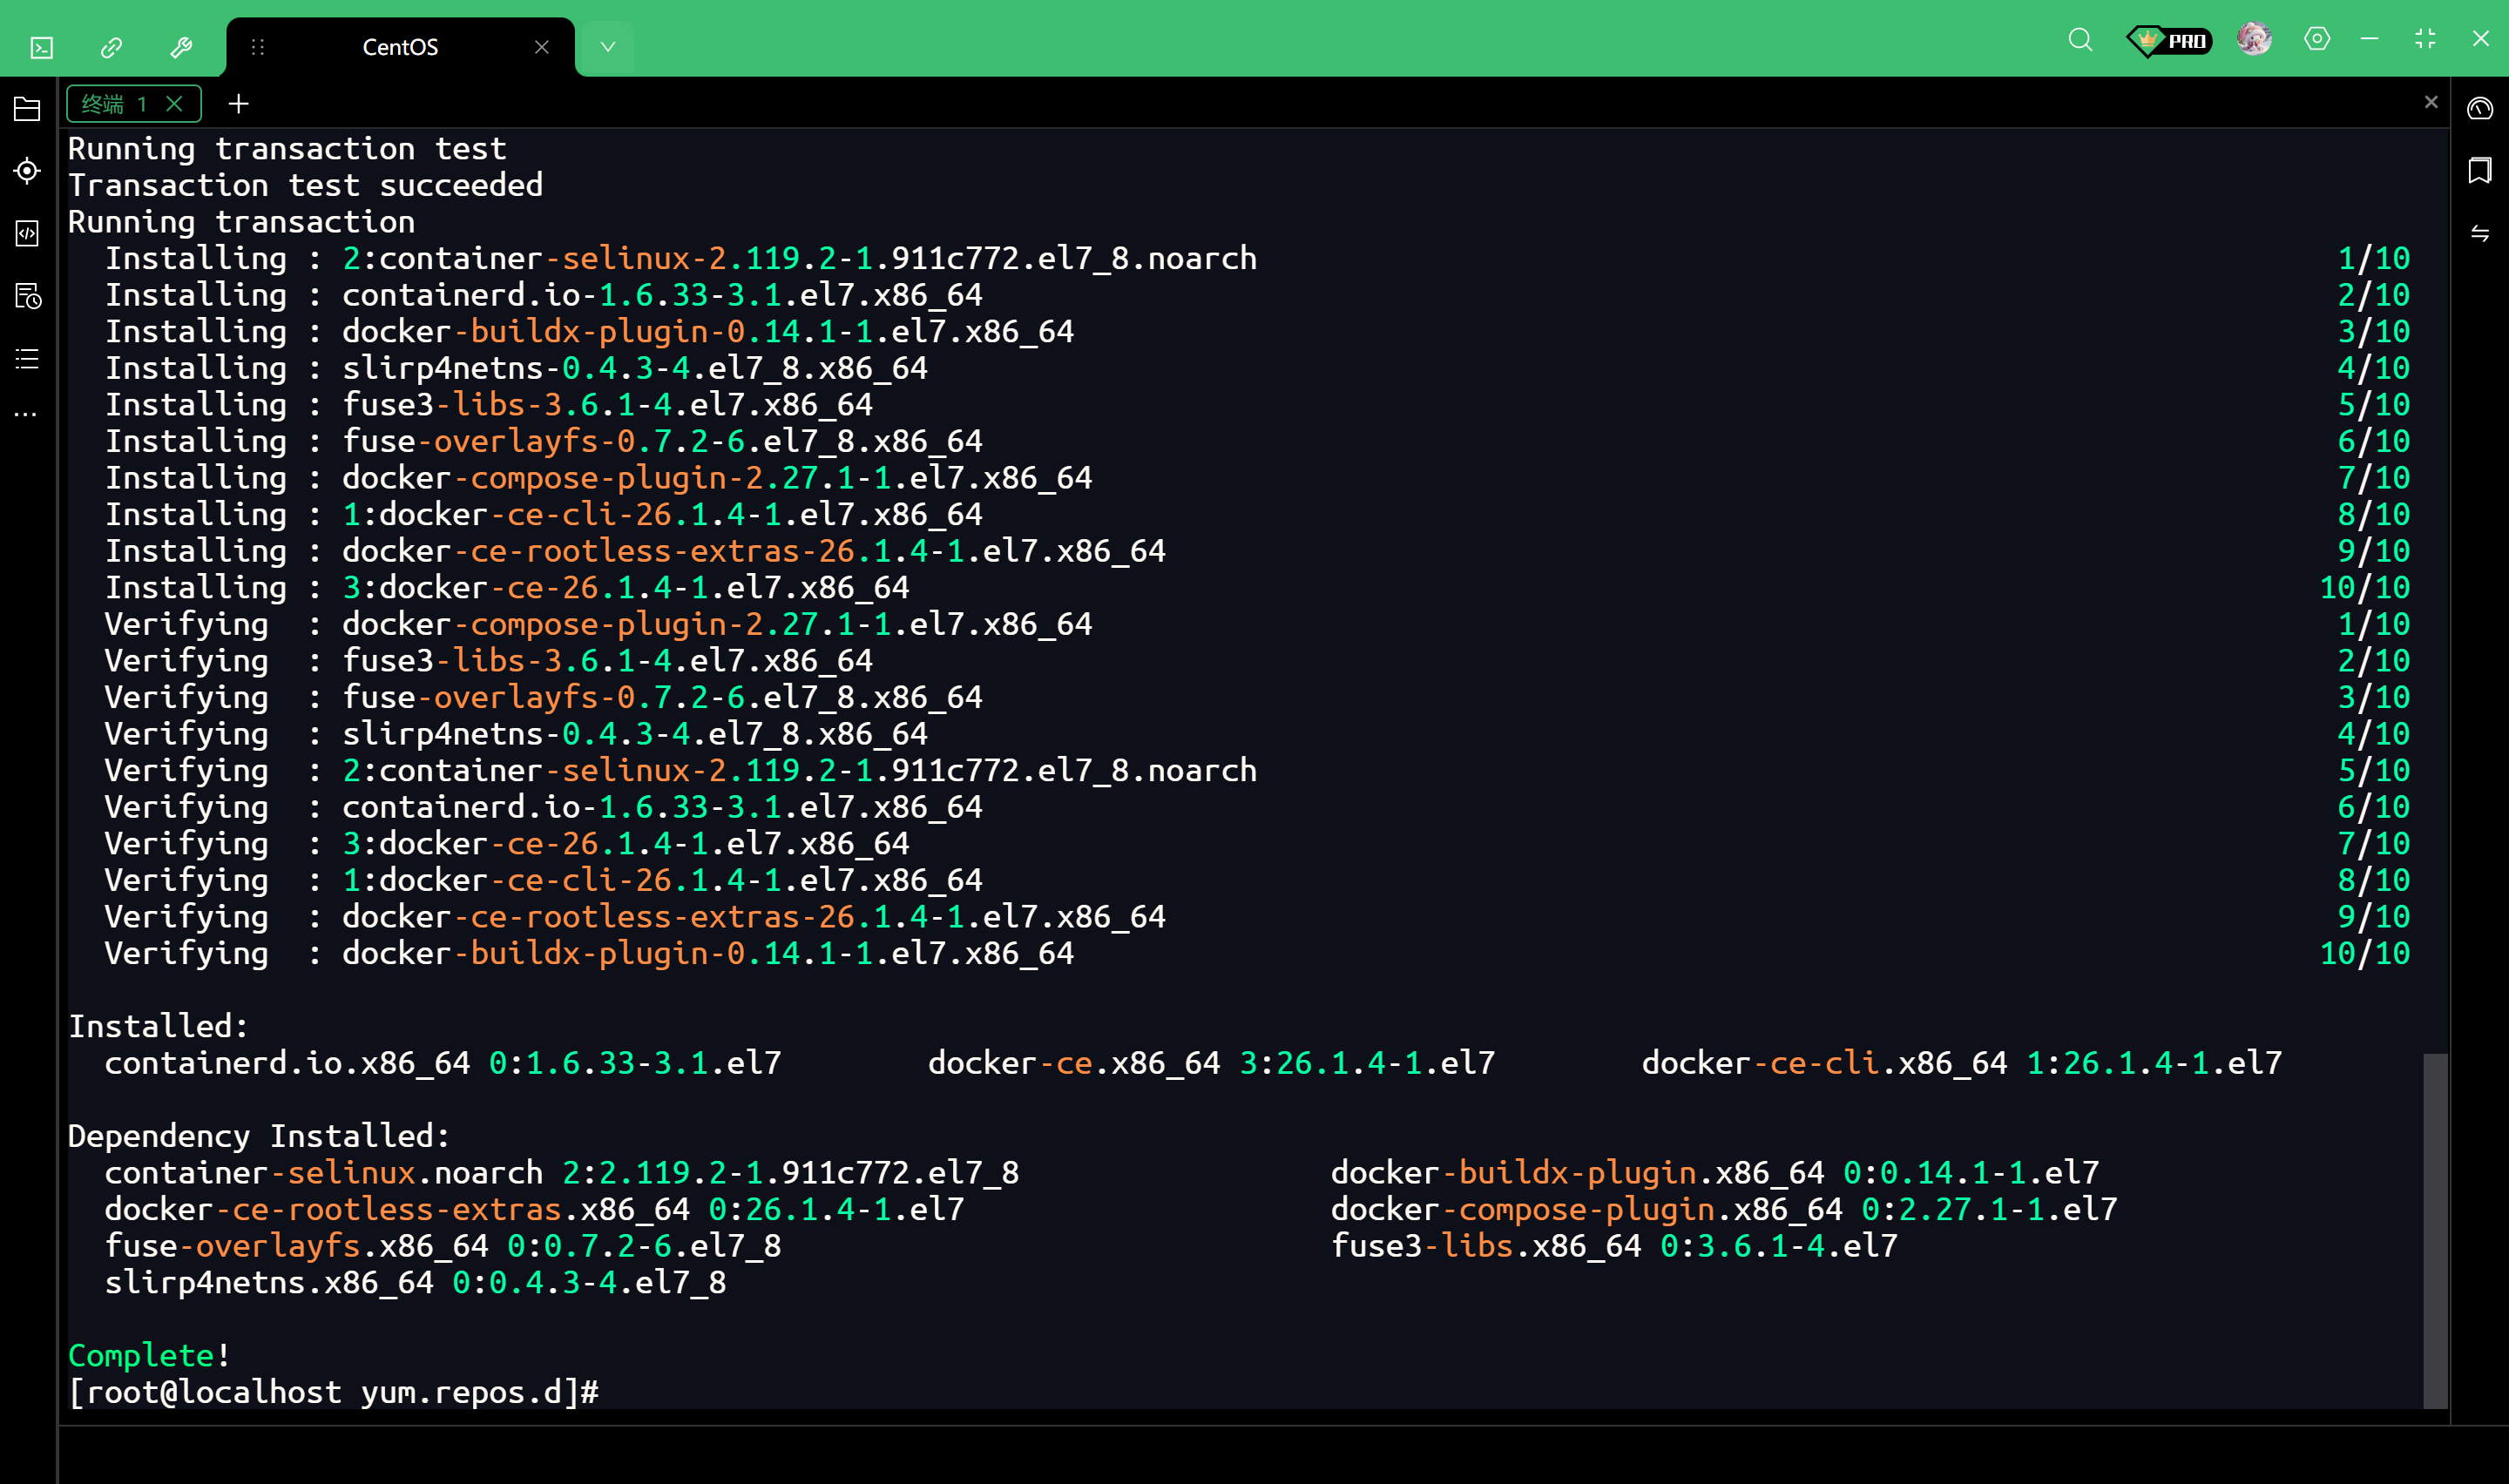This screenshot has width=2509, height=1484.
Task: Add a new terminal with plus button
Action: (238, 104)
